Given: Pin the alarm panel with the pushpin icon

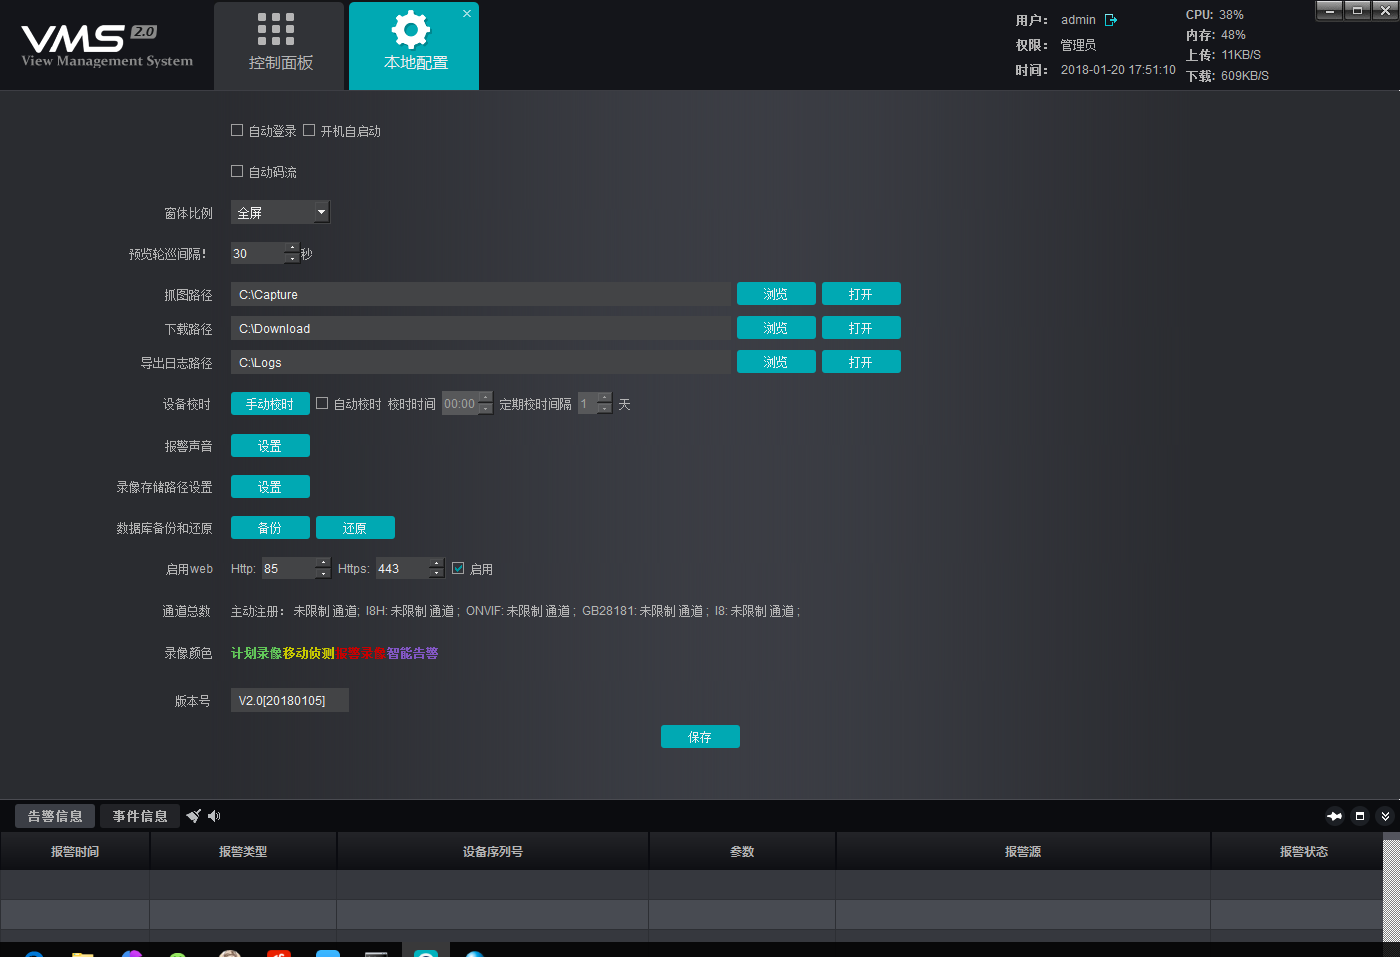Looking at the screenshot, I should coord(1334,816).
